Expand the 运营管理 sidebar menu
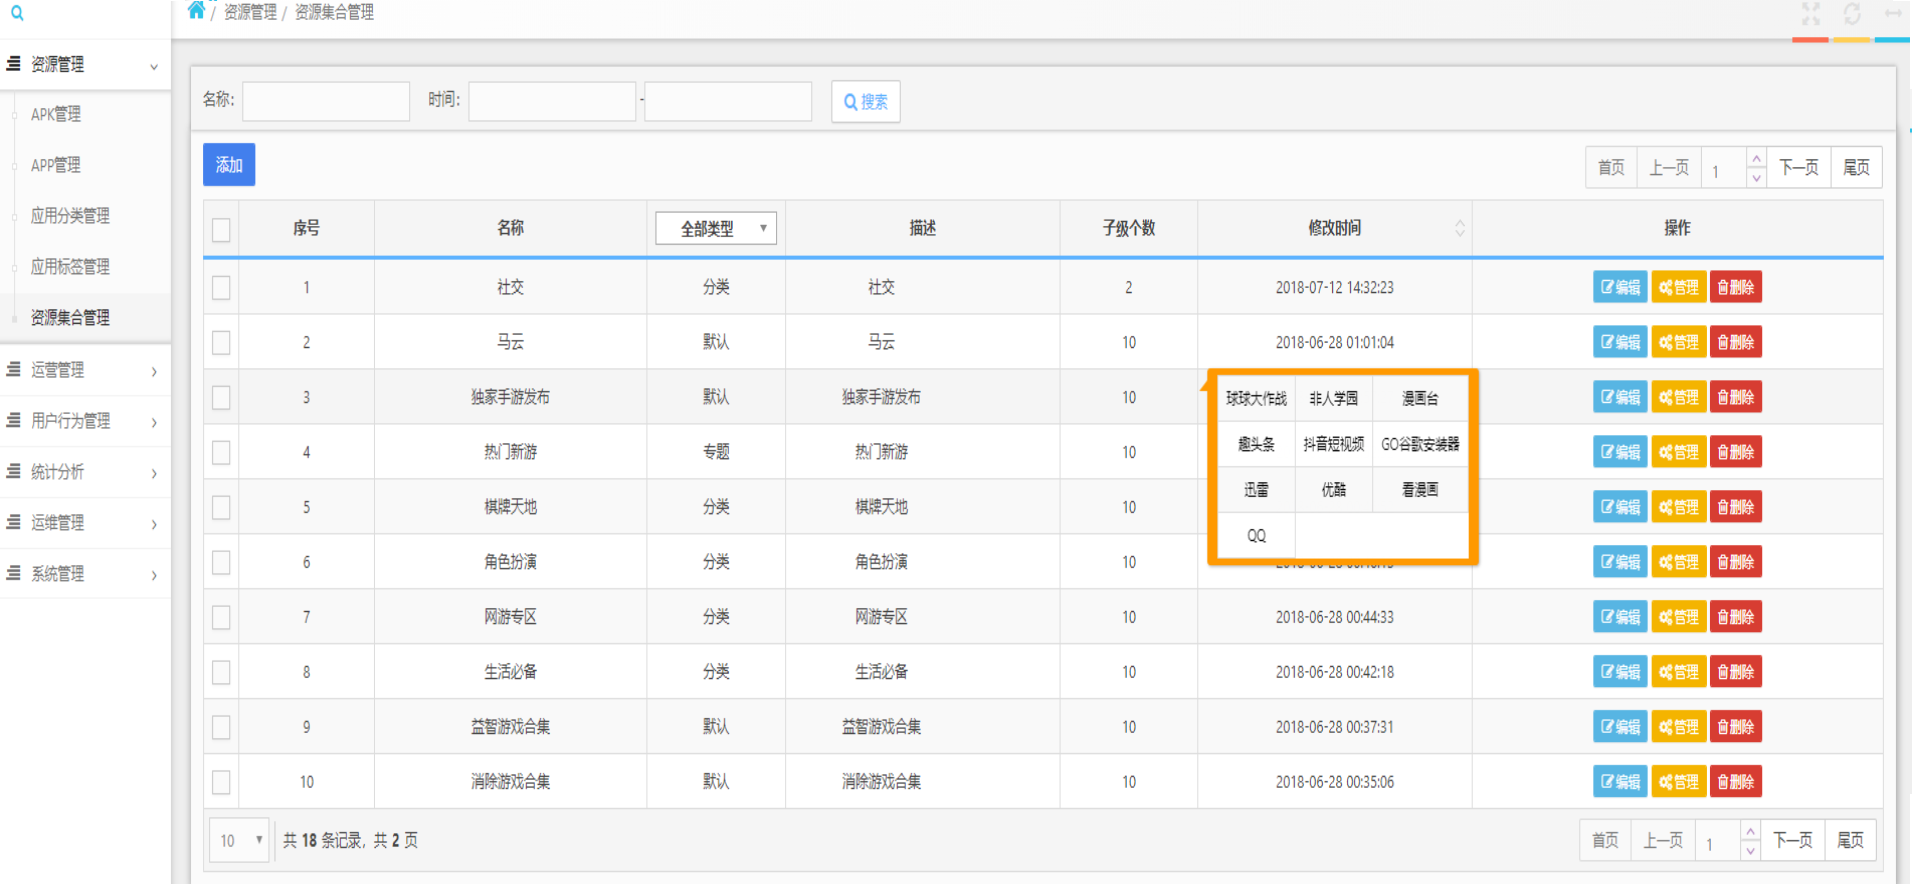Screen dimensions: 1912x884 pyautogui.click(x=84, y=370)
